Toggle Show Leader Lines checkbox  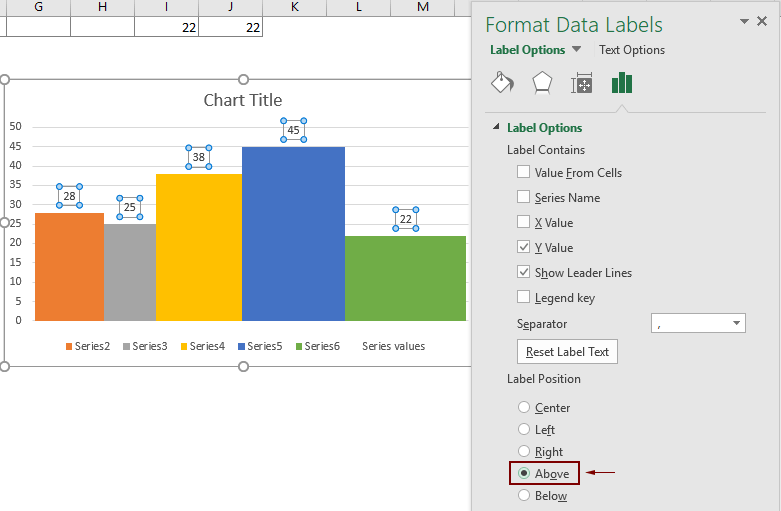[x=524, y=272]
